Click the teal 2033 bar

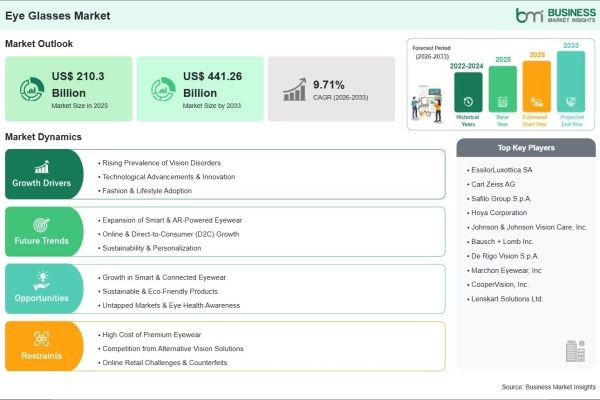point(571,82)
